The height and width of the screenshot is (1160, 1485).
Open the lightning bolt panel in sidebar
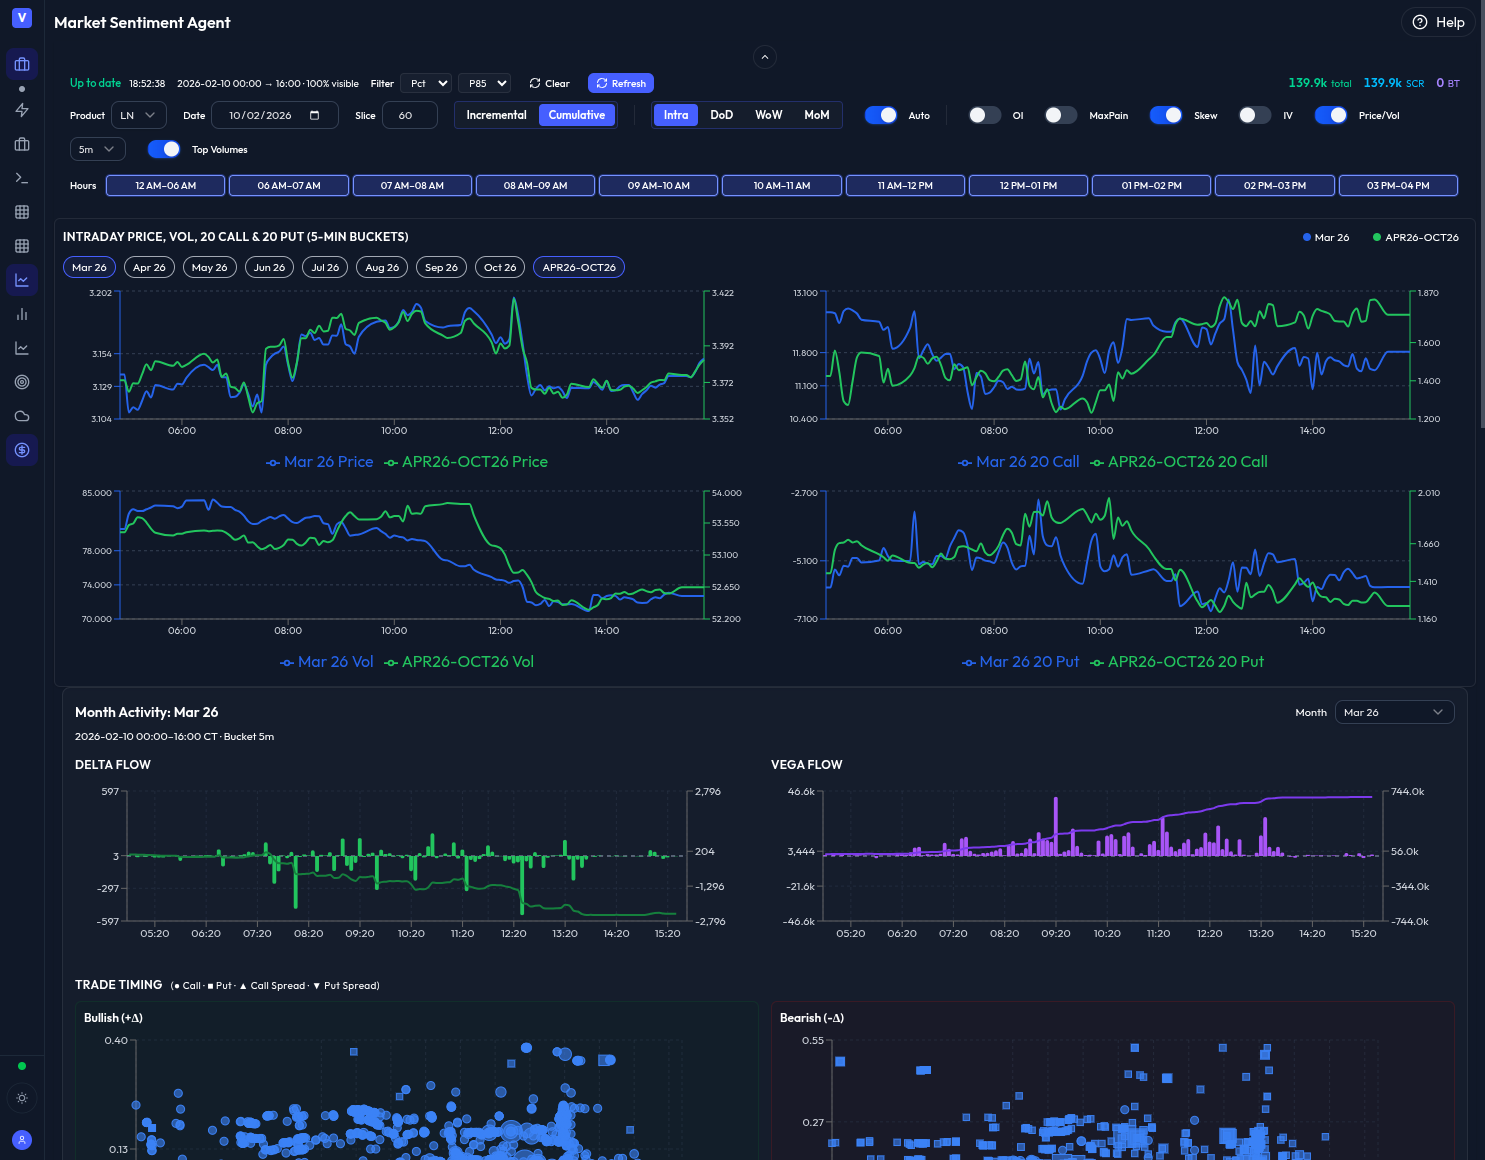(x=22, y=110)
